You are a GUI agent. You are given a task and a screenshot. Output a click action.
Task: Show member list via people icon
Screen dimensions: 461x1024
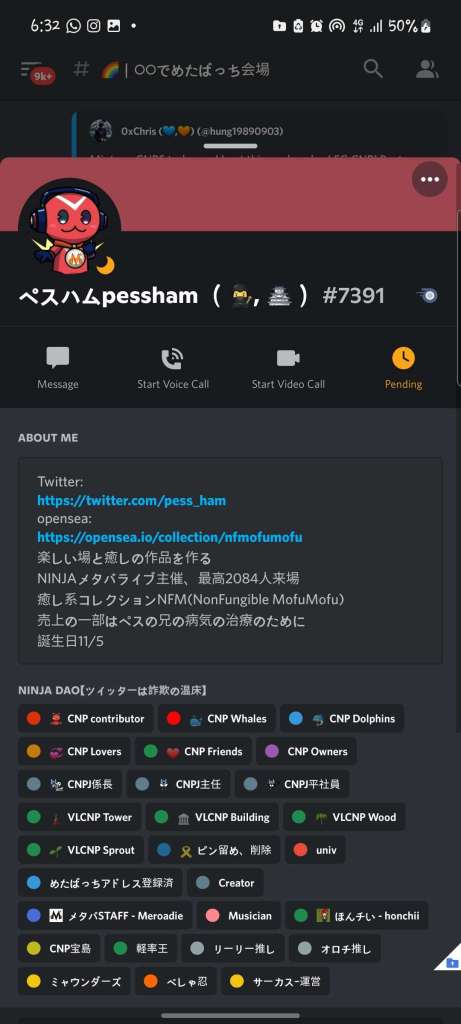tap(427, 69)
